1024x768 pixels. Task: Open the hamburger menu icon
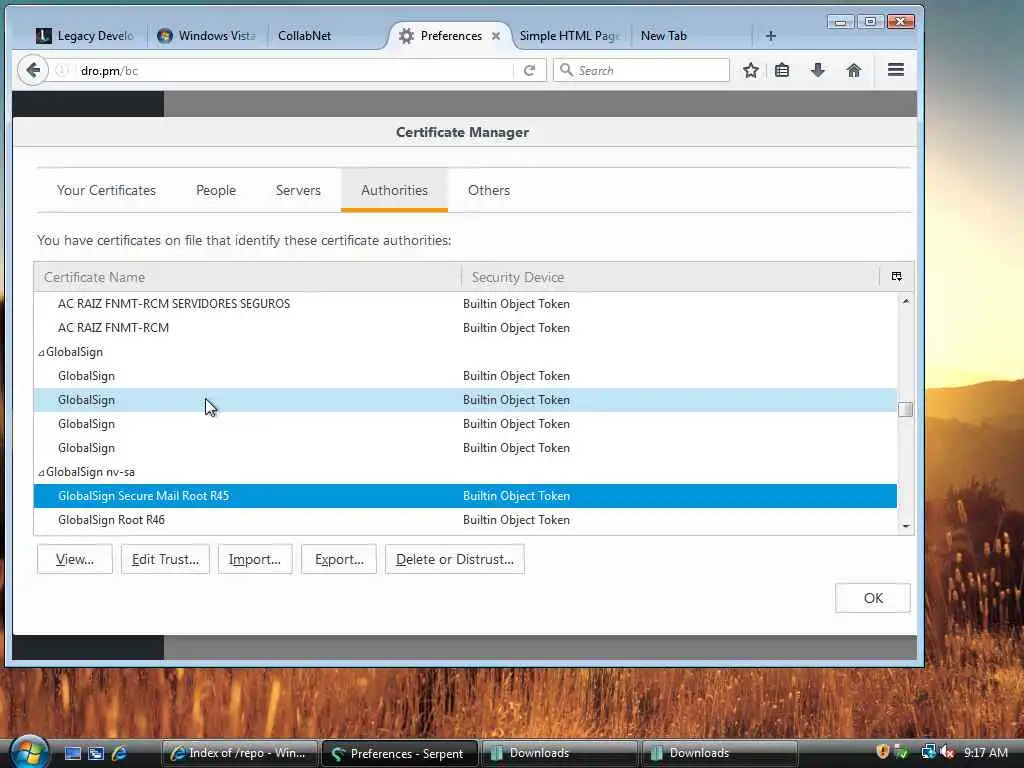click(x=895, y=70)
